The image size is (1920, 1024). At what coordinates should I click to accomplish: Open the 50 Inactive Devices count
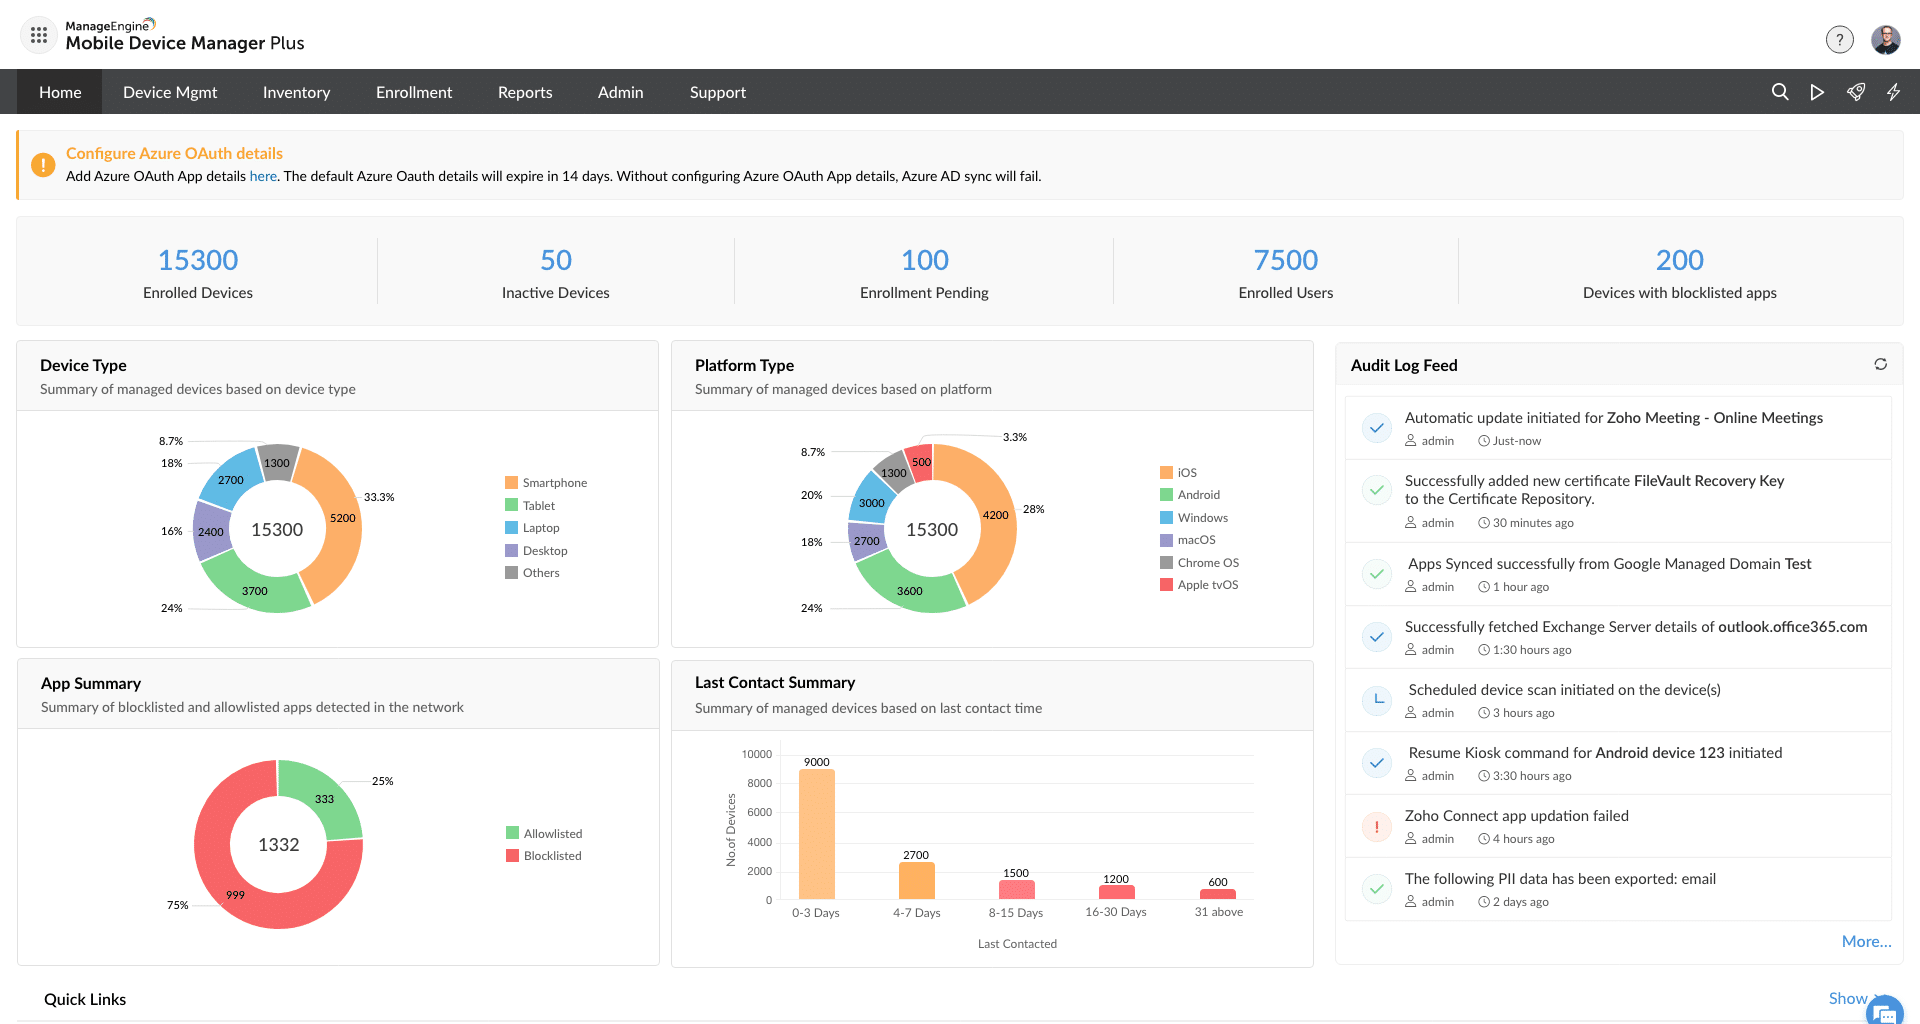pos(556,260)
